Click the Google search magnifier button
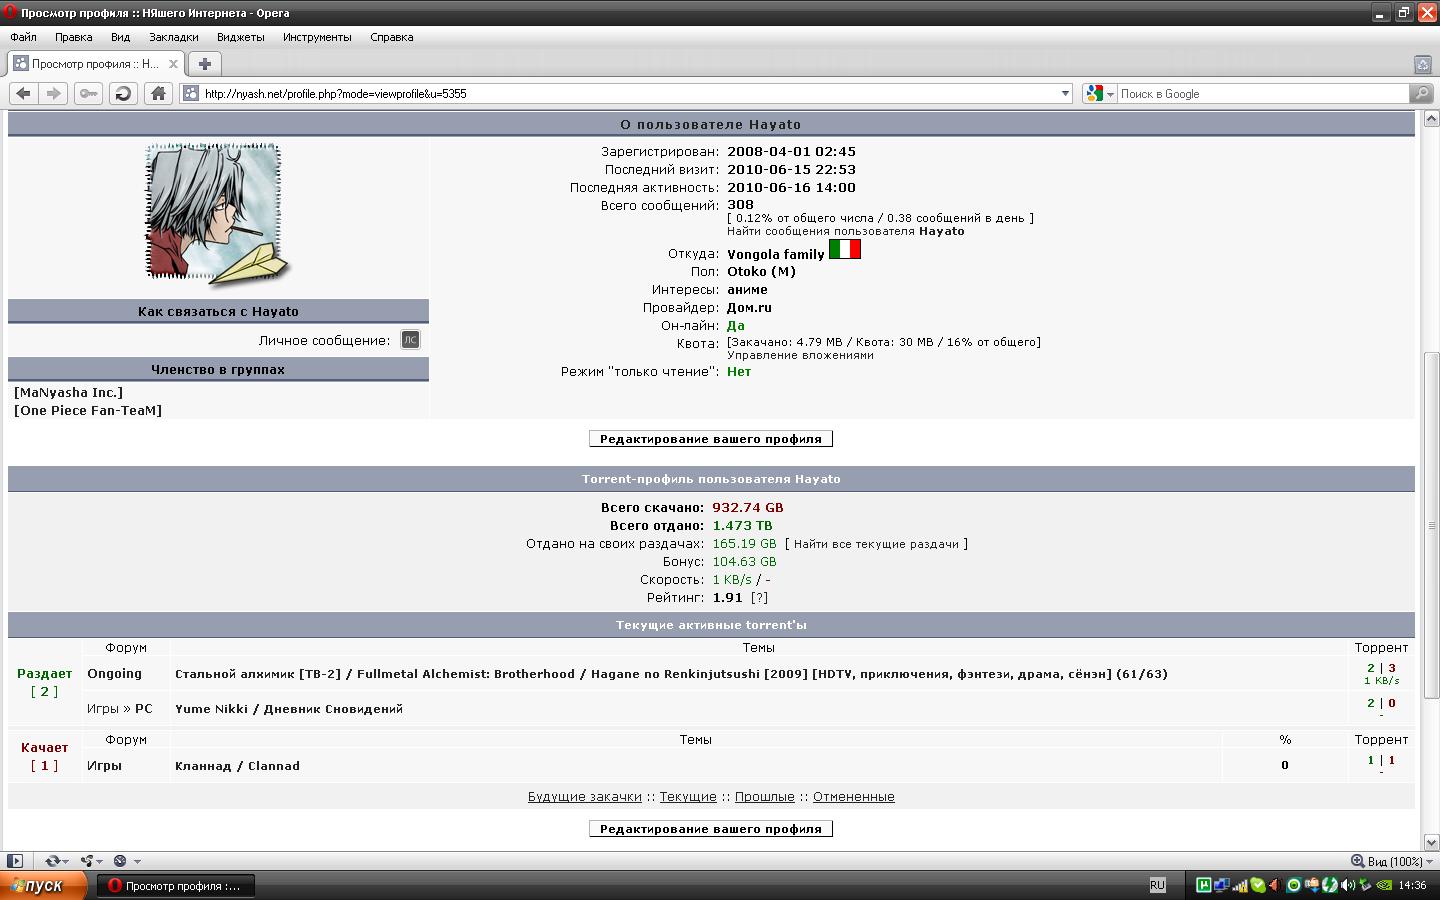The width and height of the screenshot is (1440, 900). 1421,93
